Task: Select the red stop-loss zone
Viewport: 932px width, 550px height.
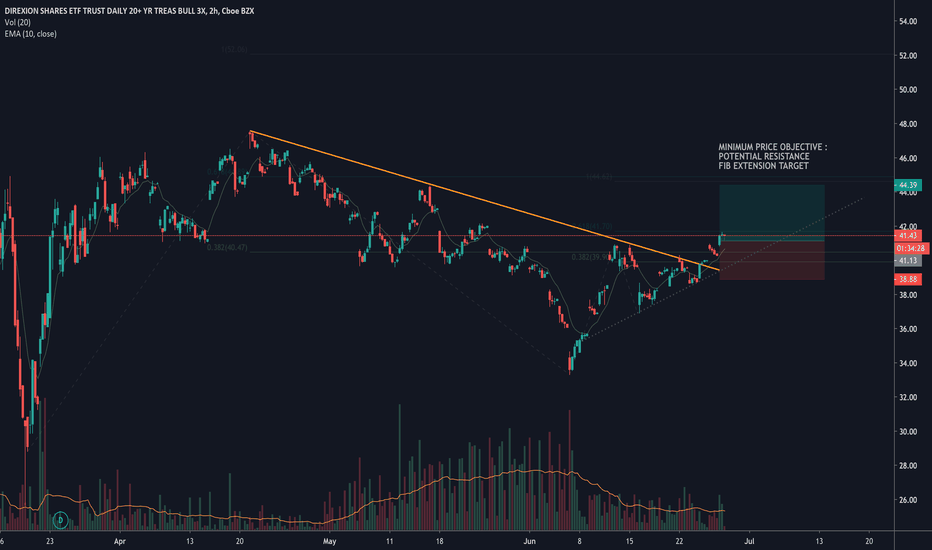Action: 772,260
